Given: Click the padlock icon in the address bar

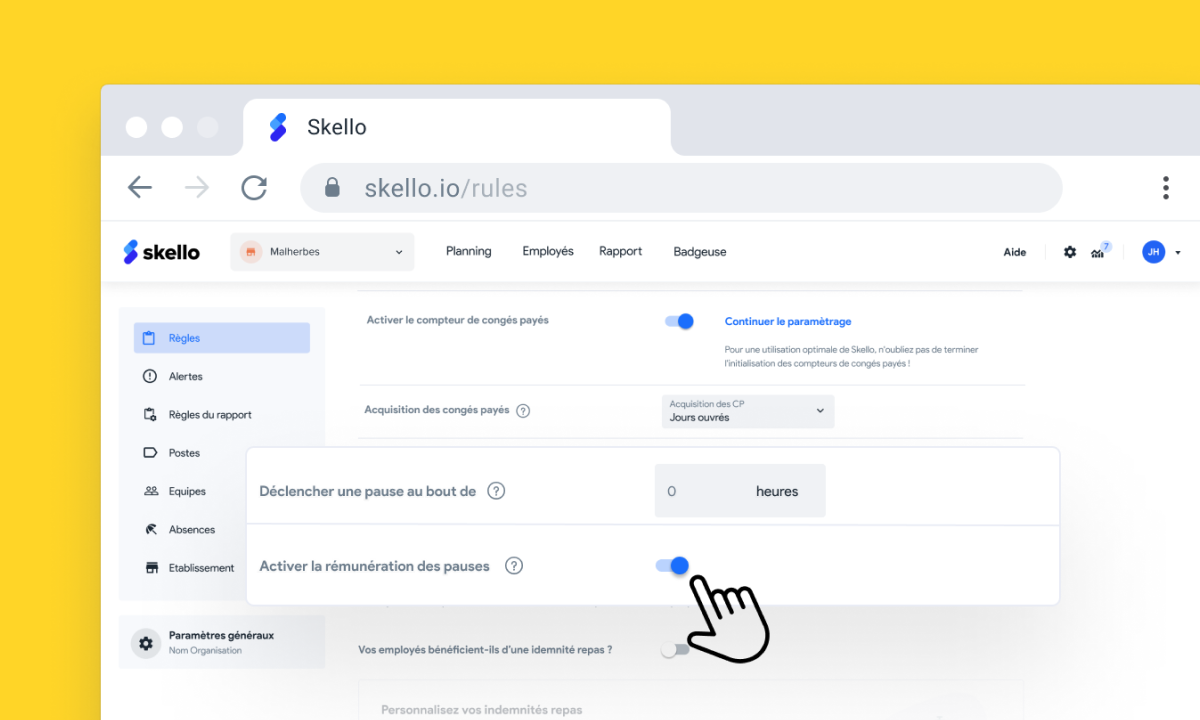Looking at the screenshot, I should [333, 188].
